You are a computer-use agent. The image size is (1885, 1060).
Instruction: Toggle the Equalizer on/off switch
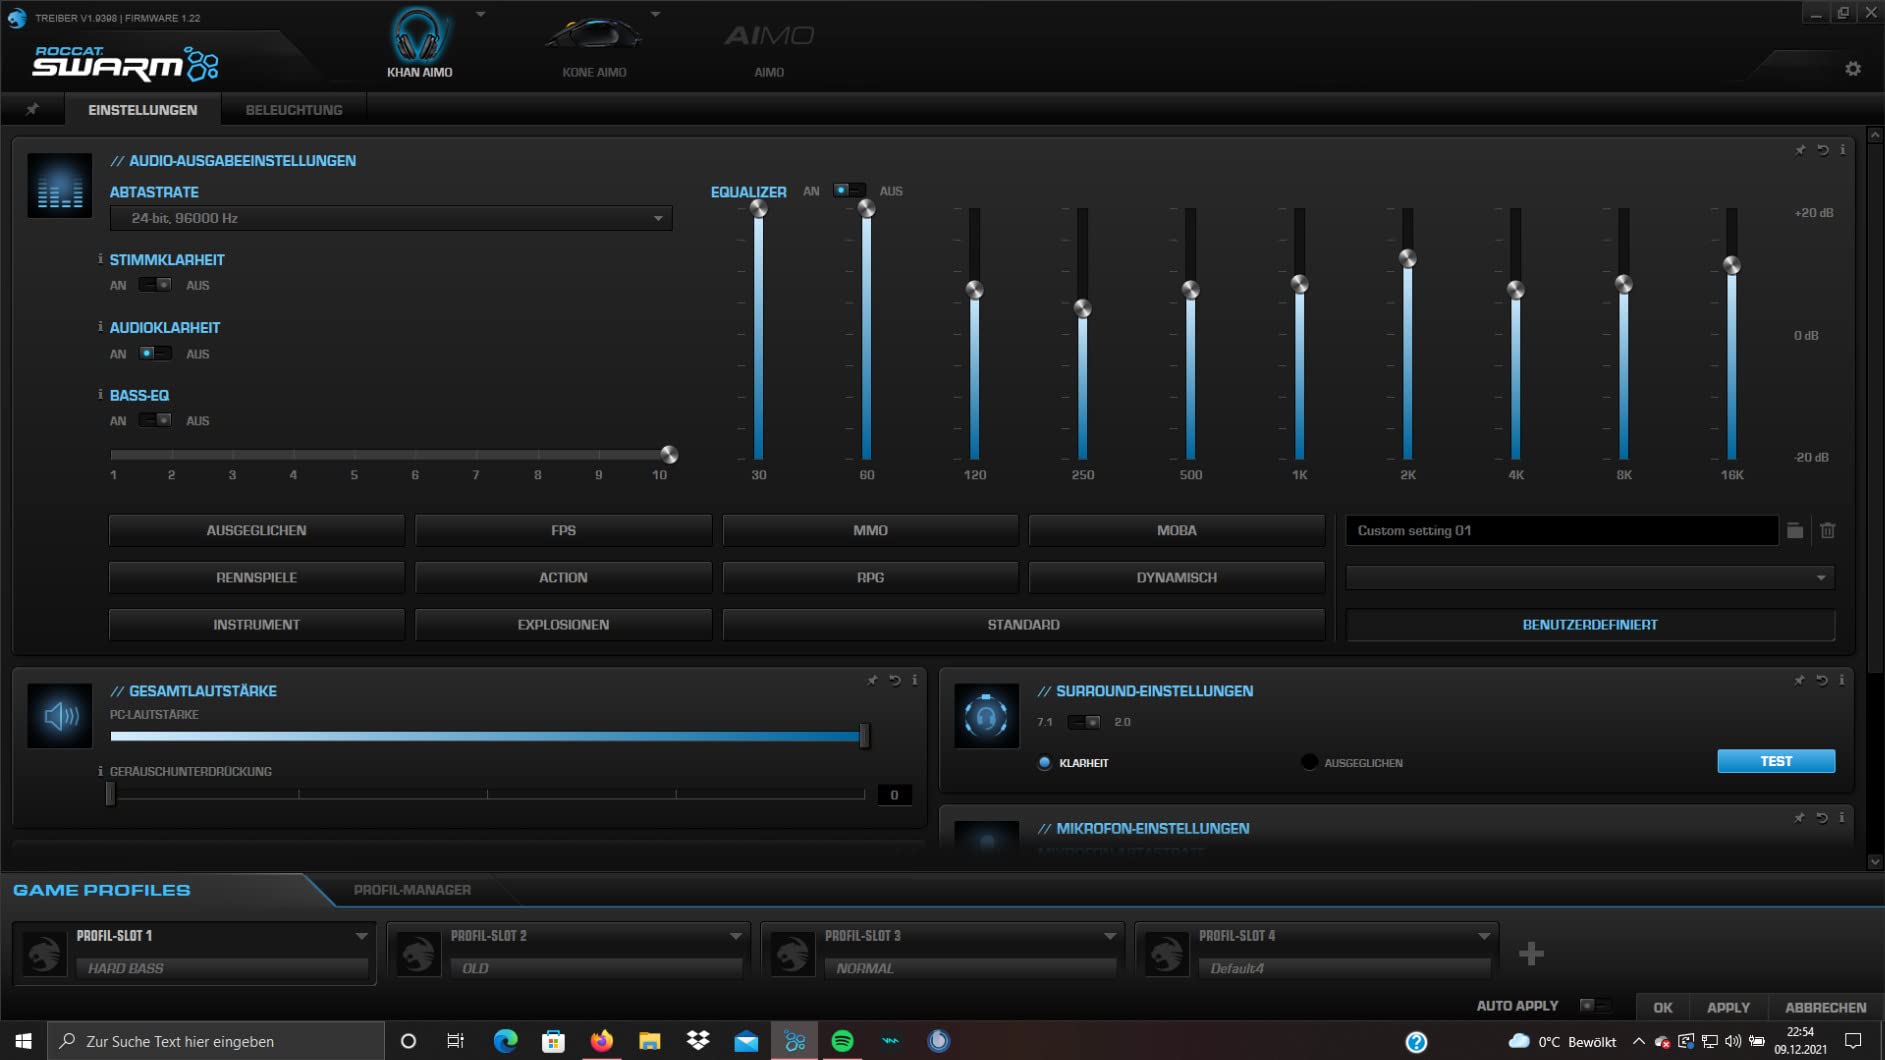tap(849, 190)
